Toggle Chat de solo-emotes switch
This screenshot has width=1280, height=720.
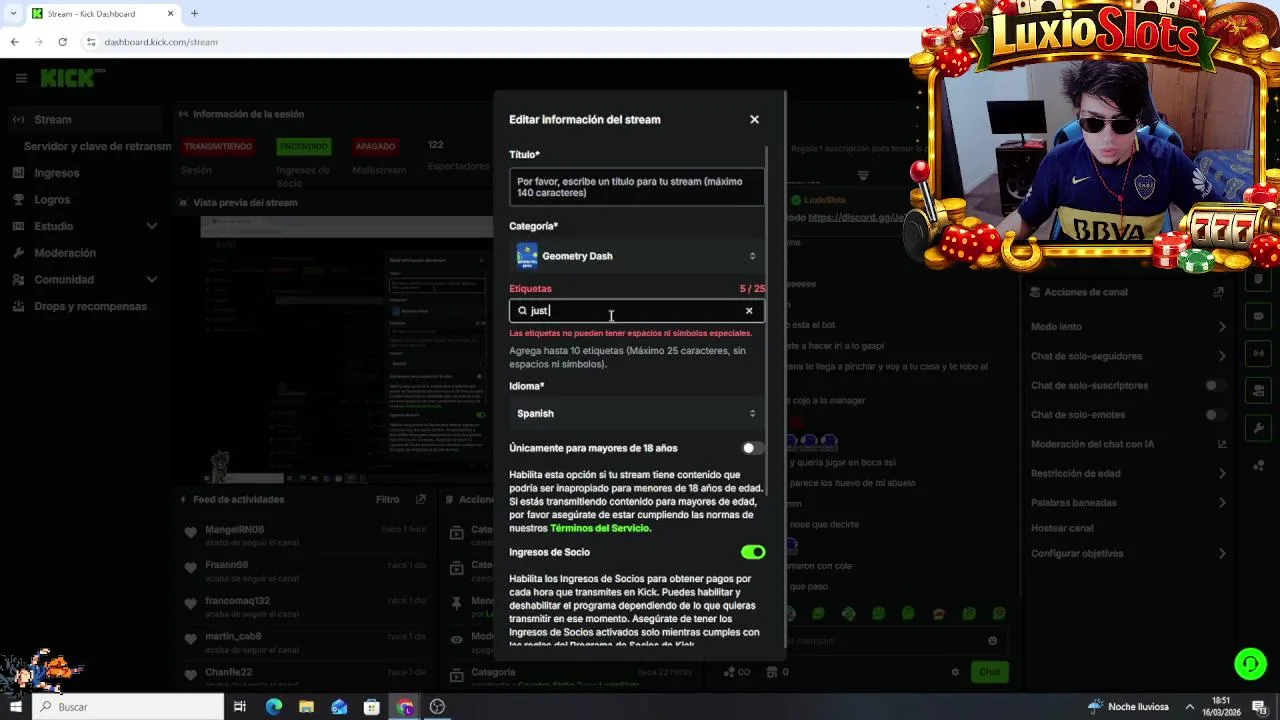[1215, 414]
